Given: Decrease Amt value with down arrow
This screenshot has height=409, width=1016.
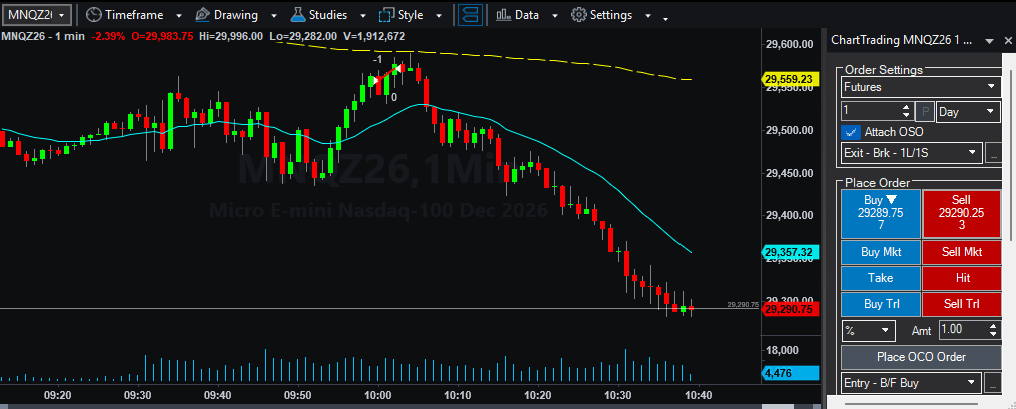Looking at the screenshot, I should (x=995, y=334).
